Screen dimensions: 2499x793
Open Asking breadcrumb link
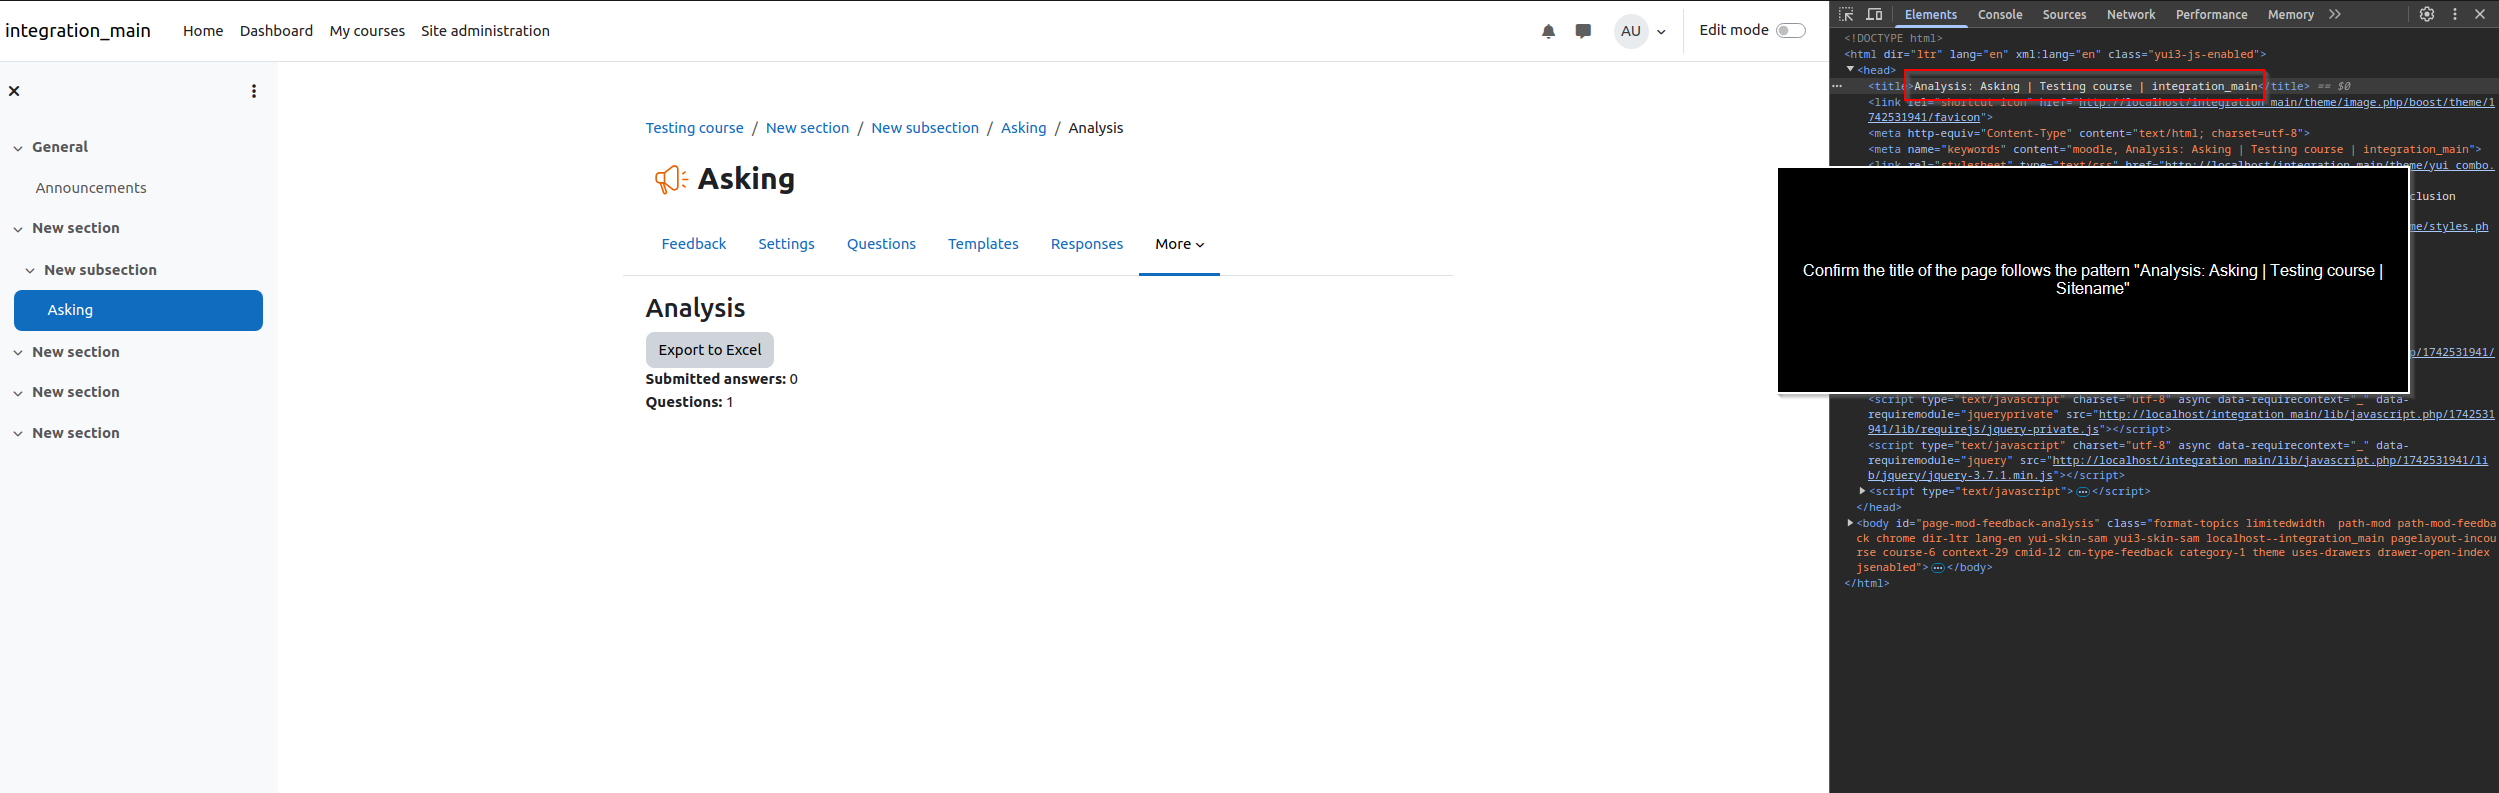pos(1023,128)
